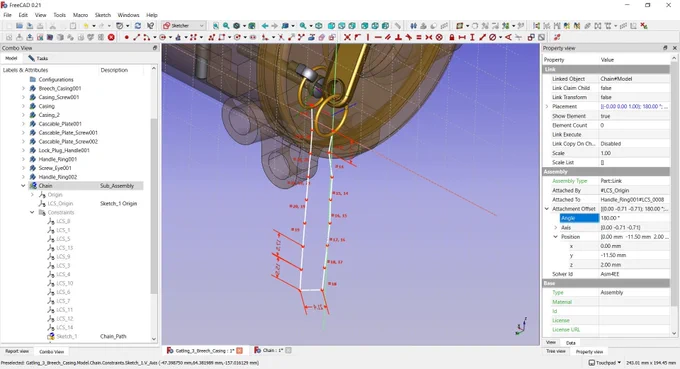This screenshot has width=680, height=369.
Task: Collapse the Chain tree node
Action: pyautogui.click(x=23, y=186)
